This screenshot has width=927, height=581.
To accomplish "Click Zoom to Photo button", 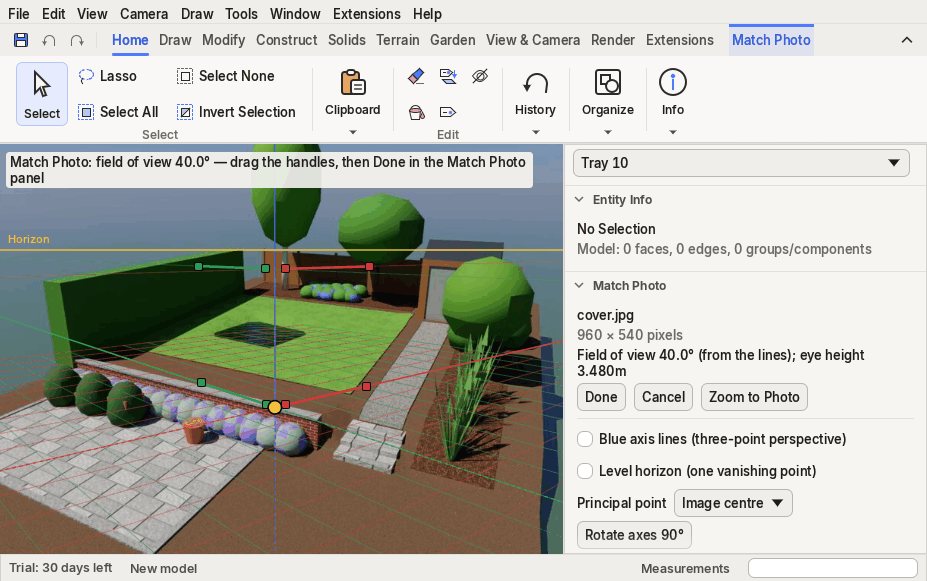I will 754,397.
